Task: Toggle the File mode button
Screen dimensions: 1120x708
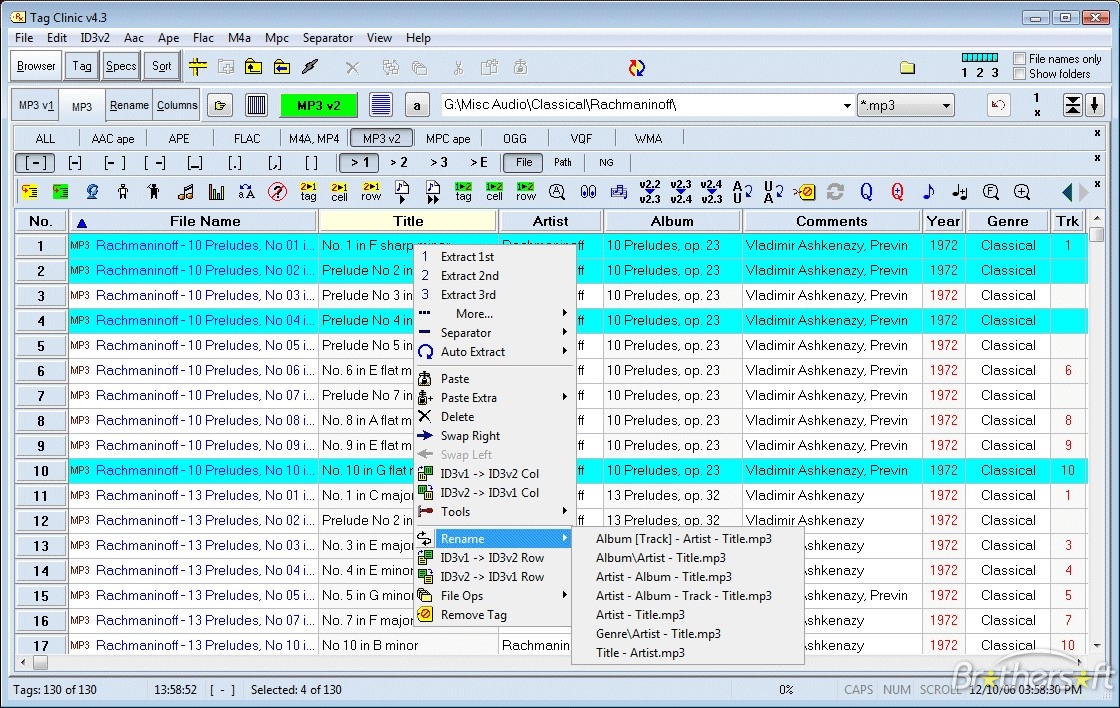Action: click(524, 162)
